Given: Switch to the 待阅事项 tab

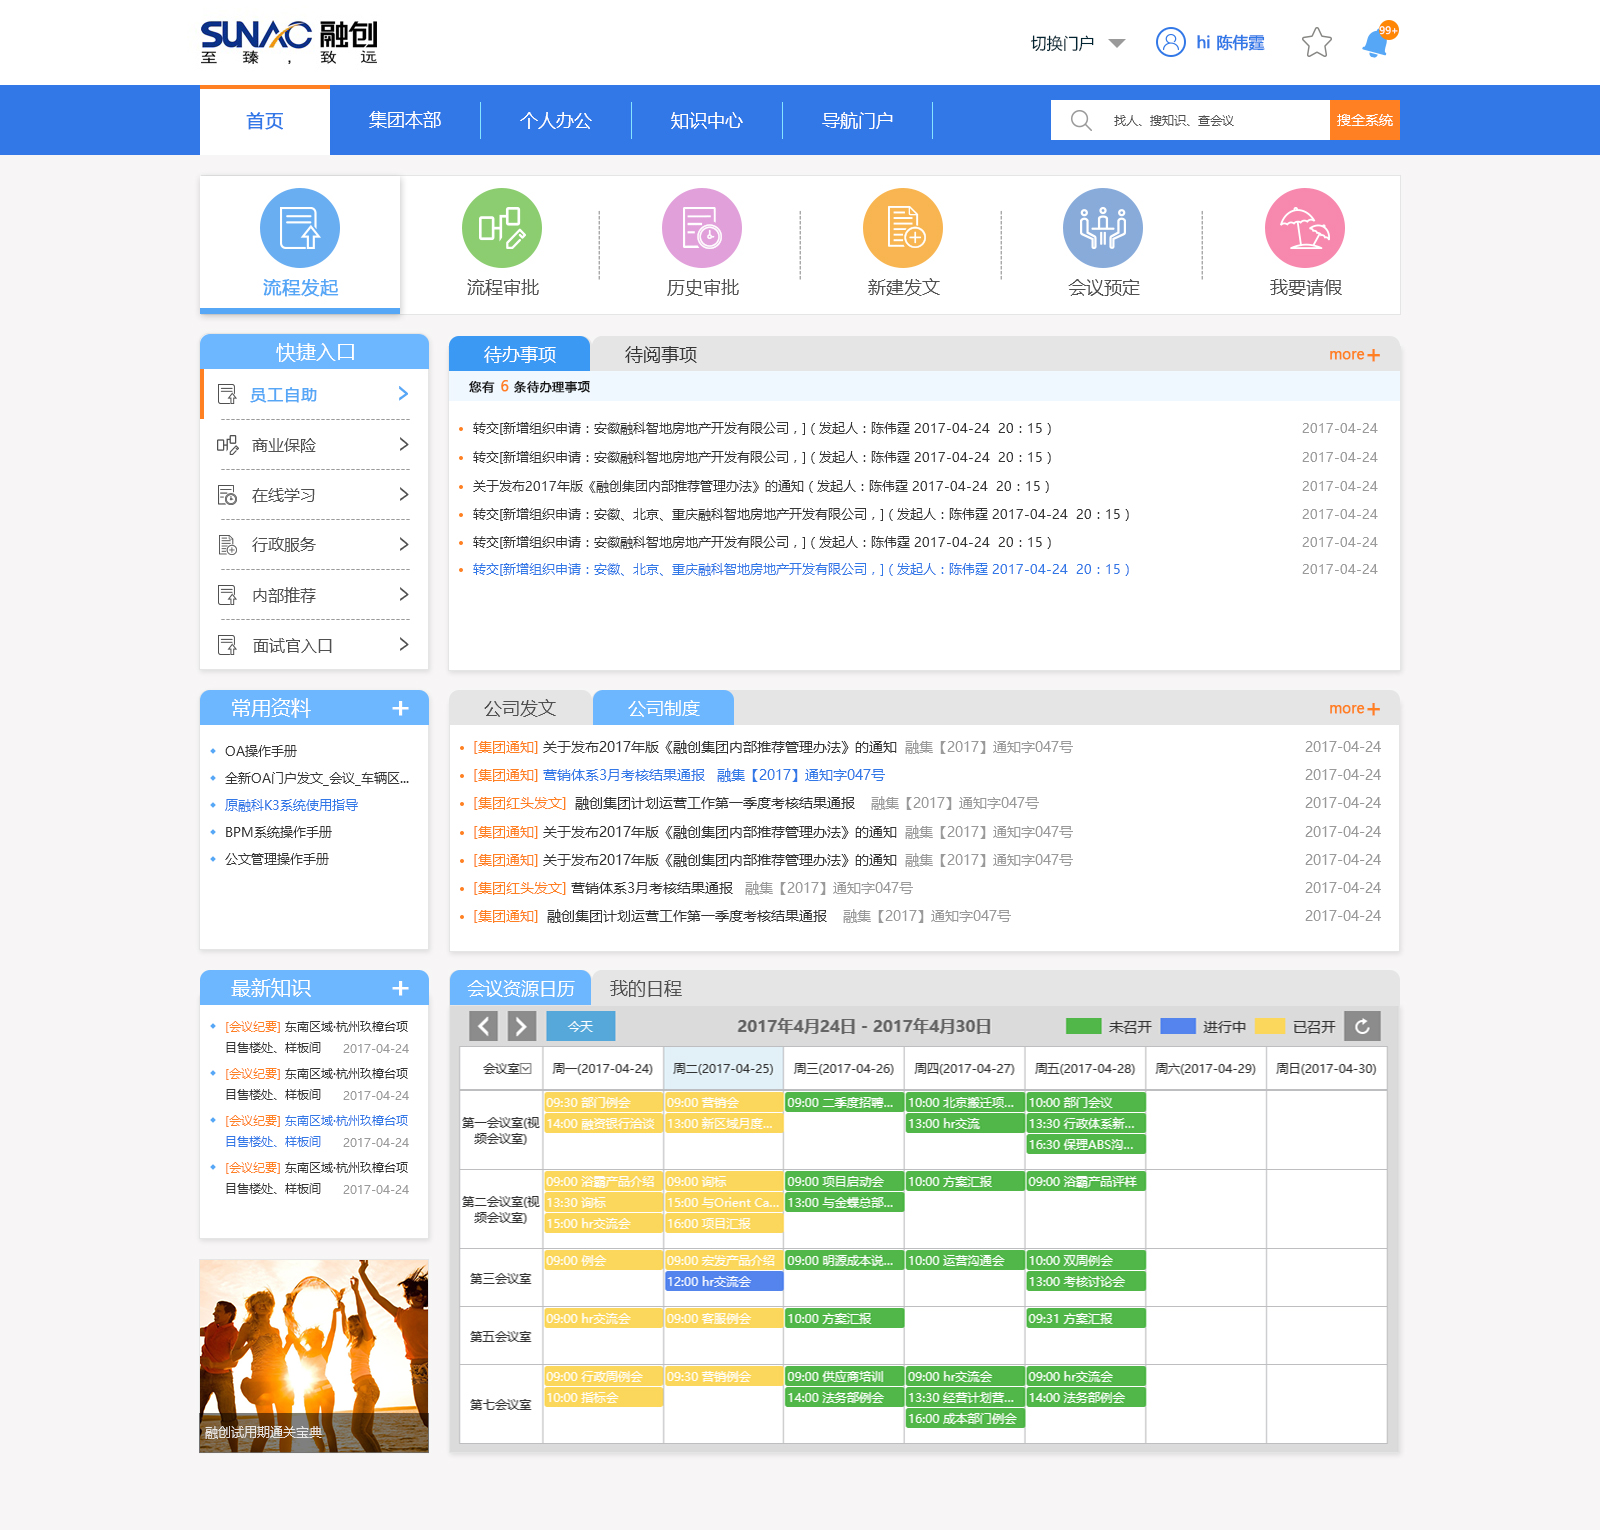Looking at the screenshot, I should click(x=658, y=353).
